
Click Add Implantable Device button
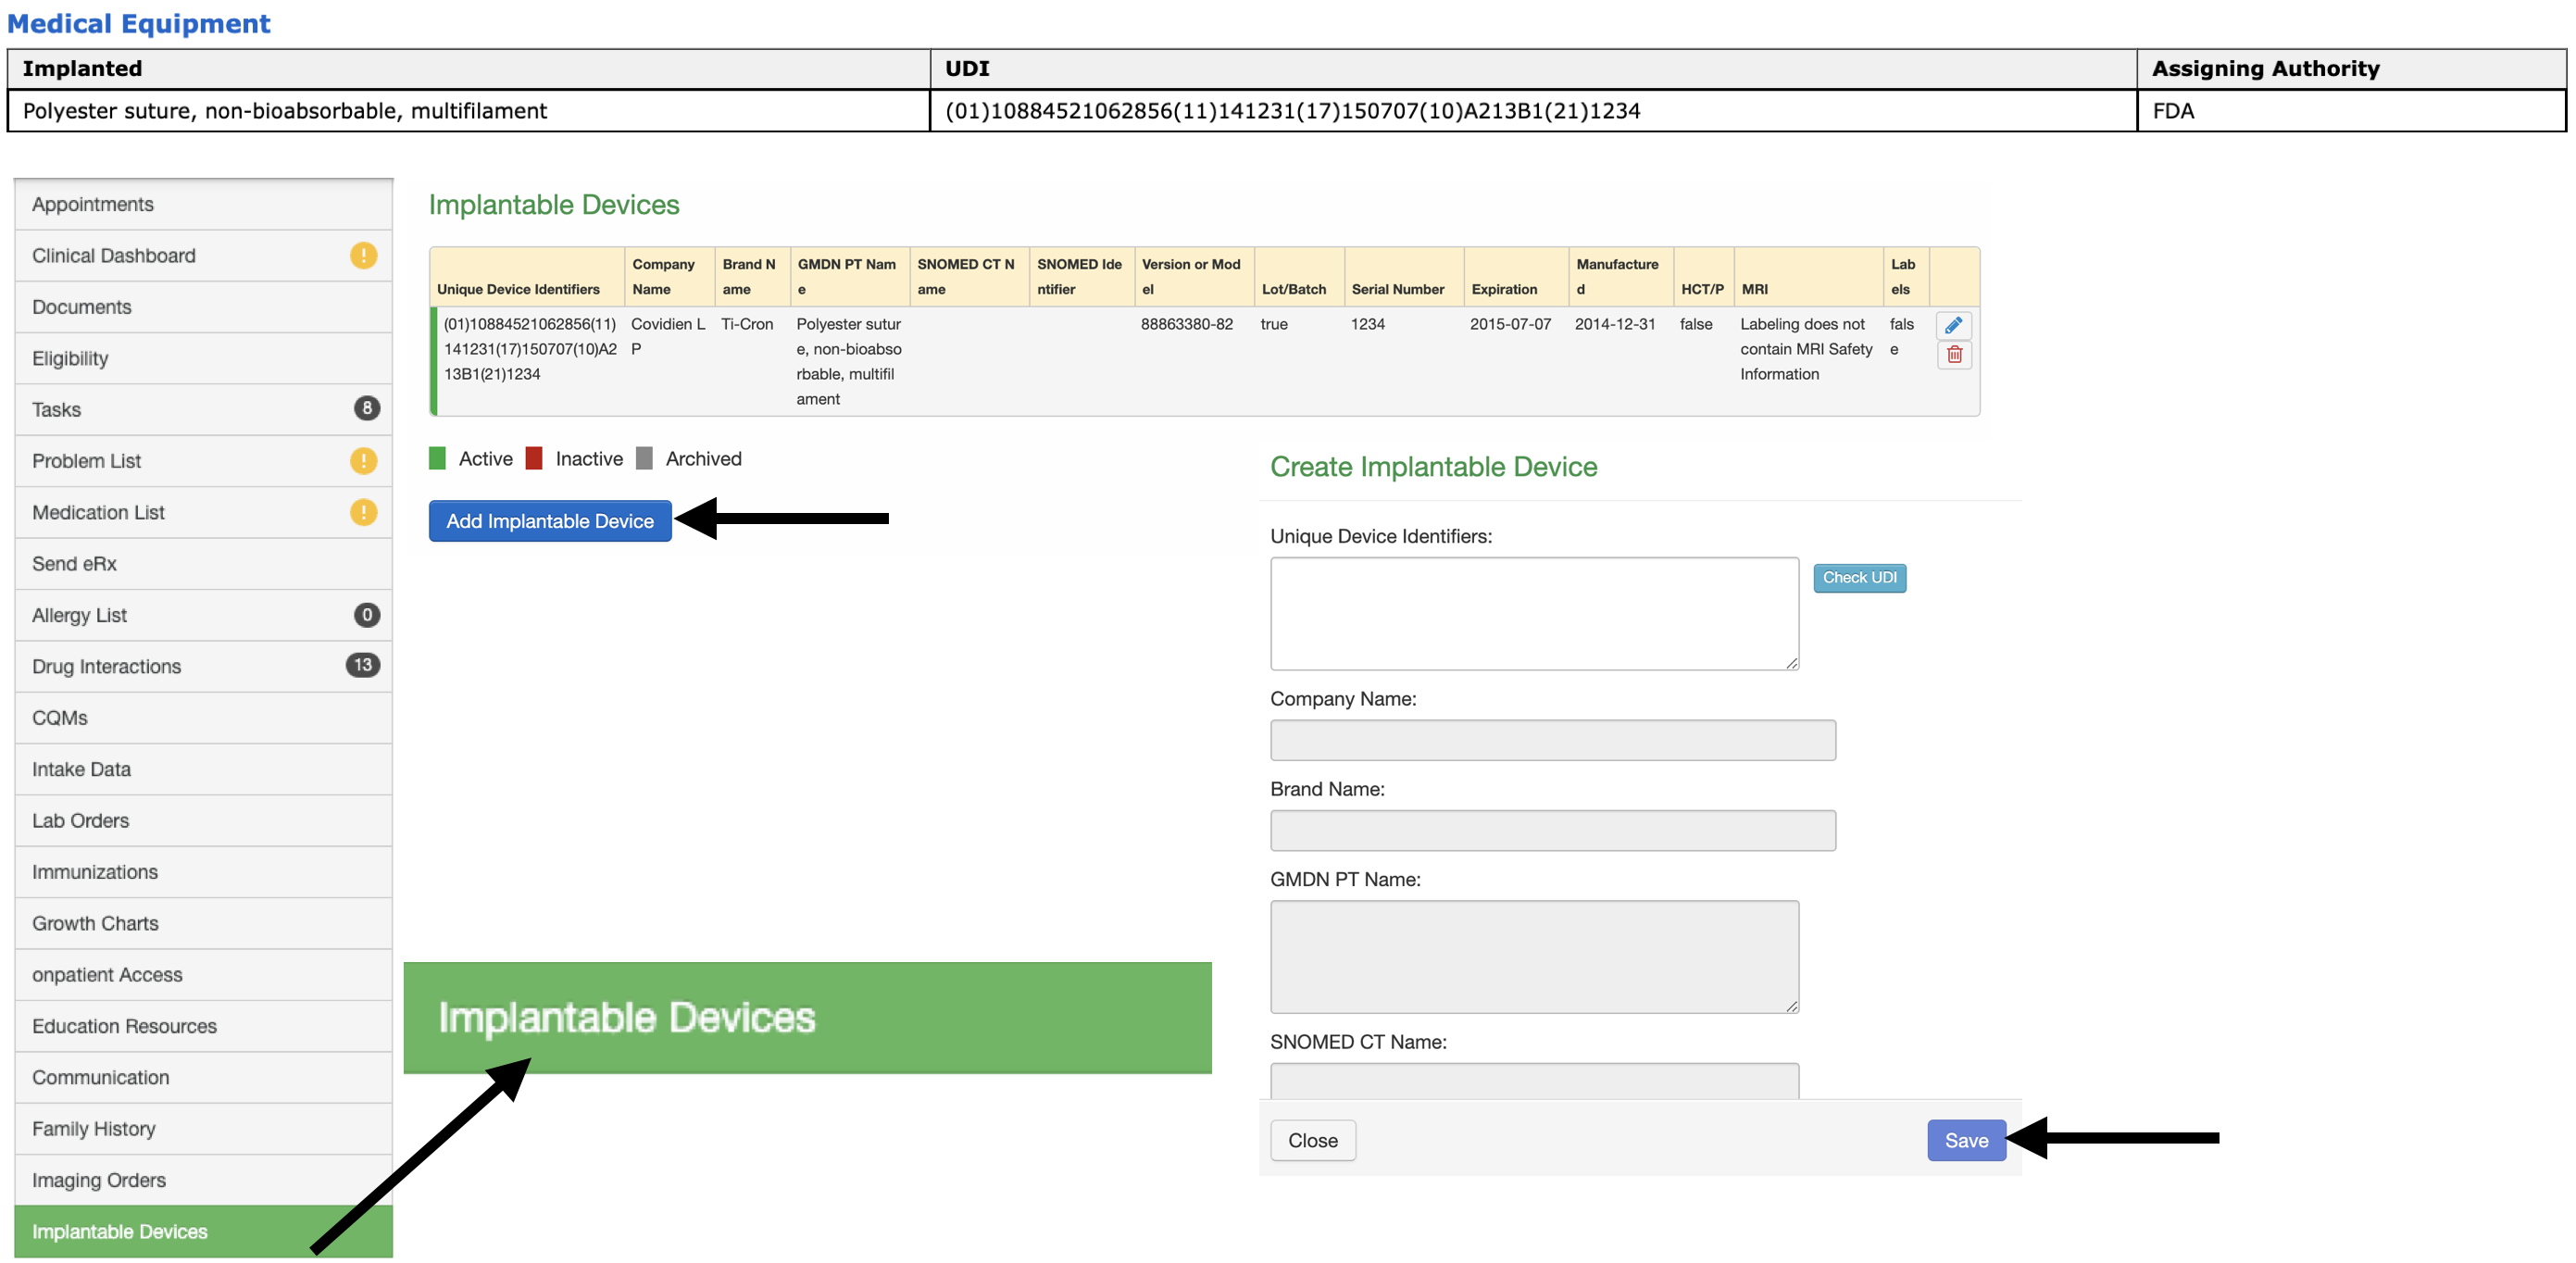tap(549, 520)
